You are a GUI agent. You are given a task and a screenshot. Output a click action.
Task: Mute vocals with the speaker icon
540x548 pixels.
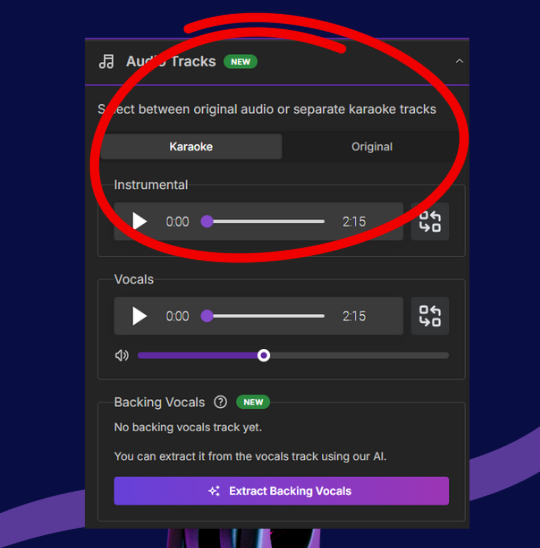tap(122, 355)
